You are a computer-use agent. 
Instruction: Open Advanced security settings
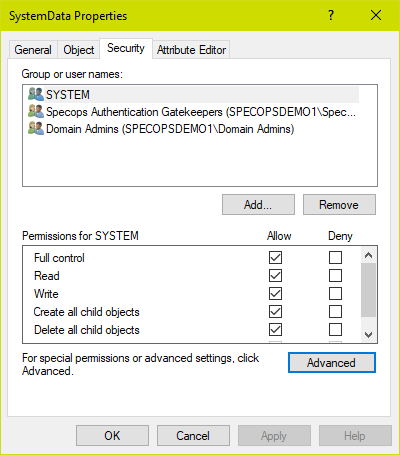click(x=332, y=363)
